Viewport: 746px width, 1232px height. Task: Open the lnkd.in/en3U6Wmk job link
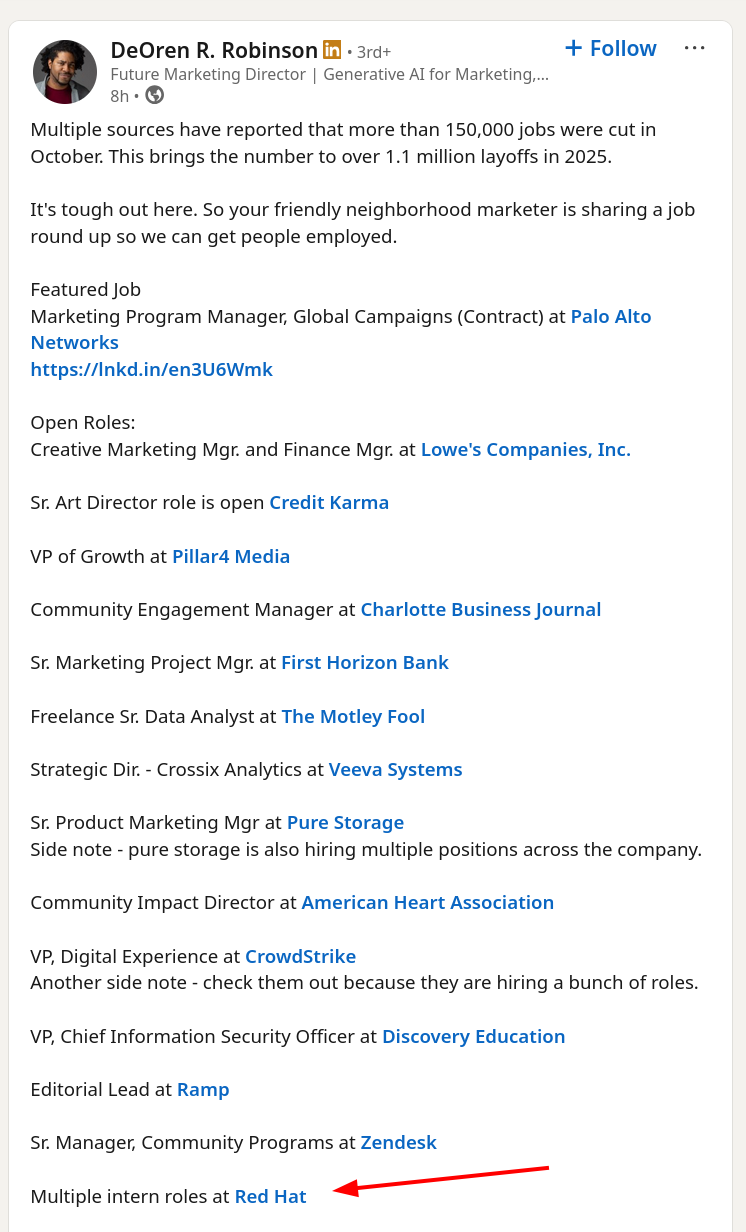click(151, 369)
